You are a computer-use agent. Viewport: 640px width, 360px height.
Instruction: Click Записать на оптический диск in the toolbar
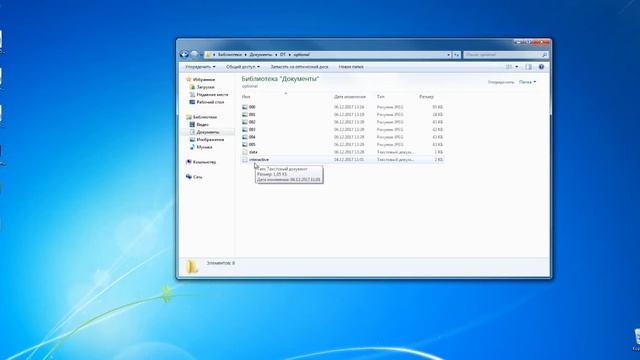299,67
